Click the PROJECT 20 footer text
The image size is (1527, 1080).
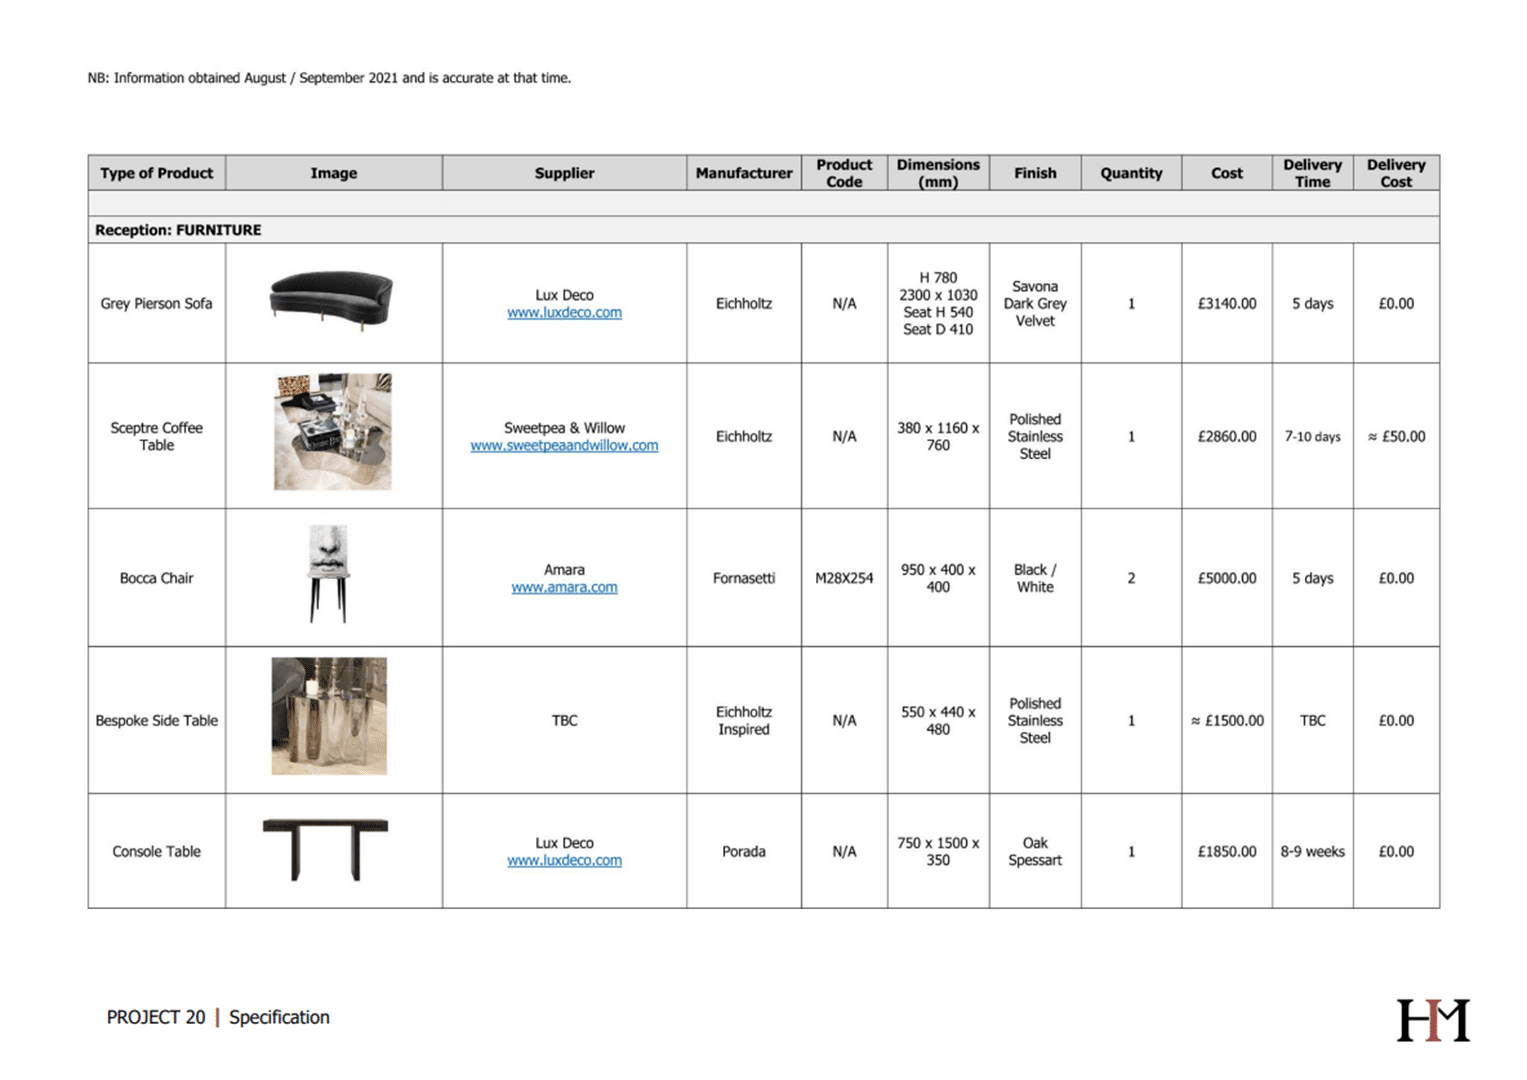(x=156, y=1017)
